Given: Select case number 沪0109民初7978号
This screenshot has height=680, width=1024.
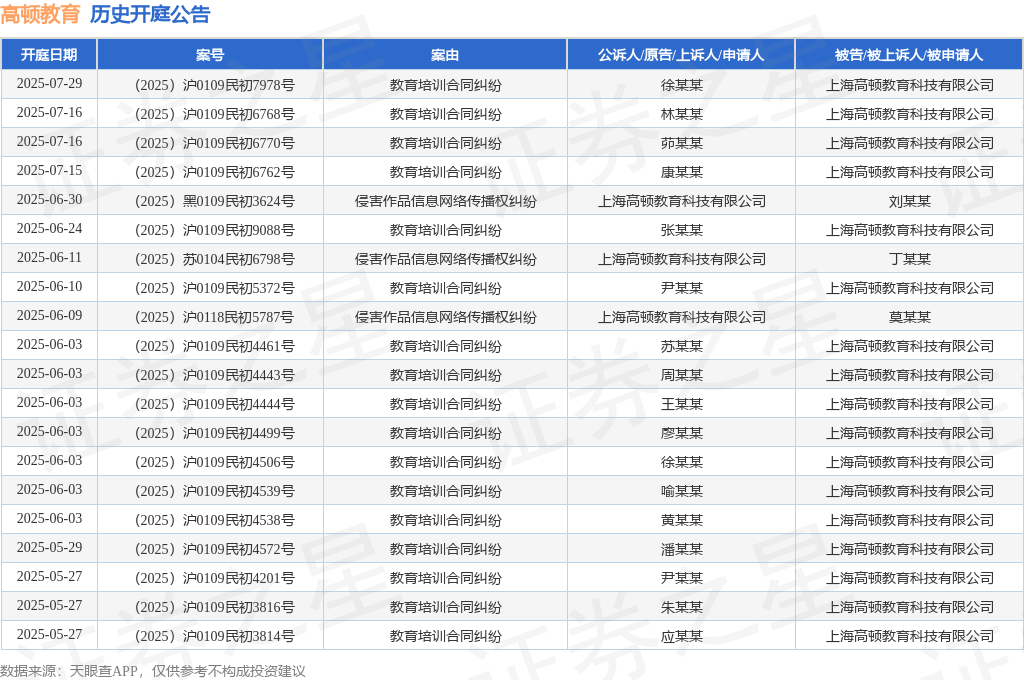Looking at the screenshot, I should 215,85.
